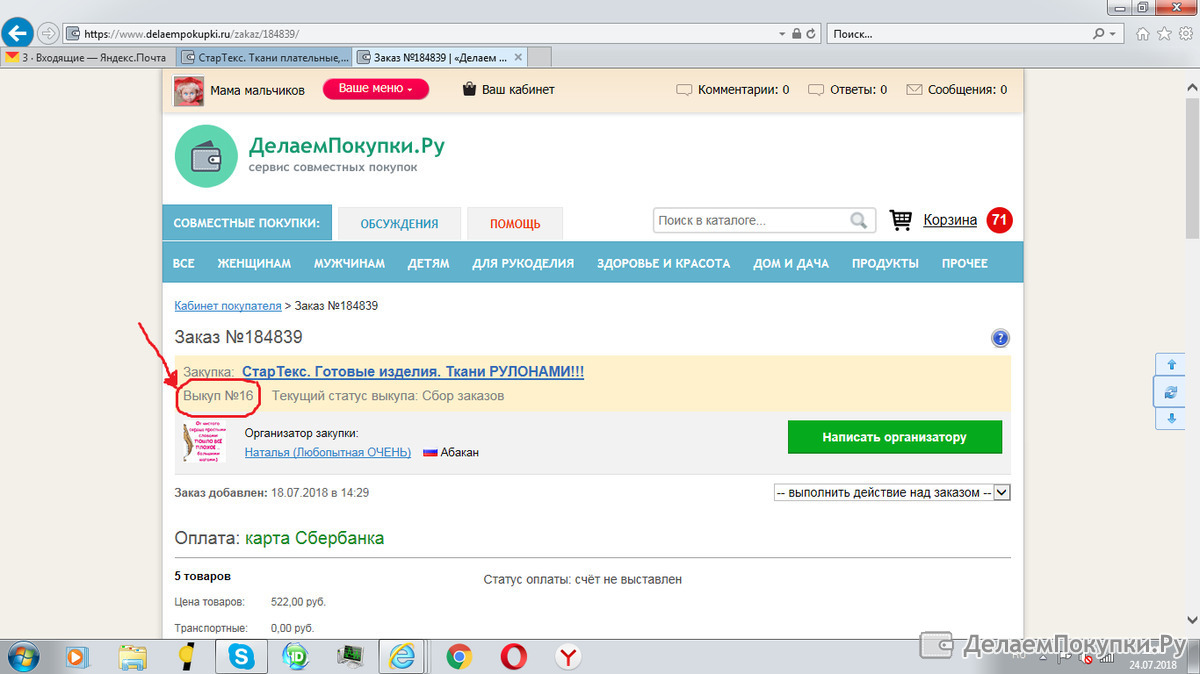Viewport: 1200px width, 674px height.
Task: Select the Заказ №184839 browser tab
Action: tap(442, 57)
